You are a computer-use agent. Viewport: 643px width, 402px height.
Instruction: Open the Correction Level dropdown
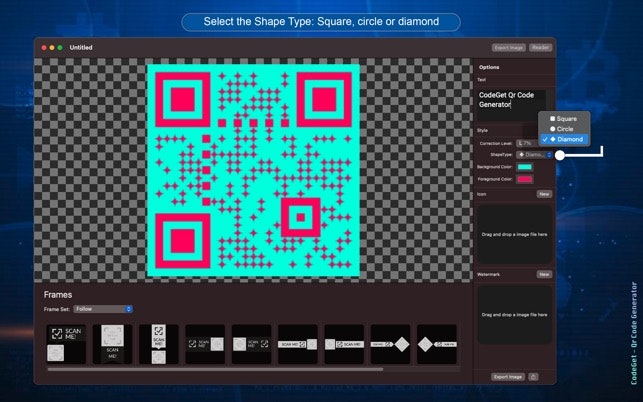click(x=529, y=143)
